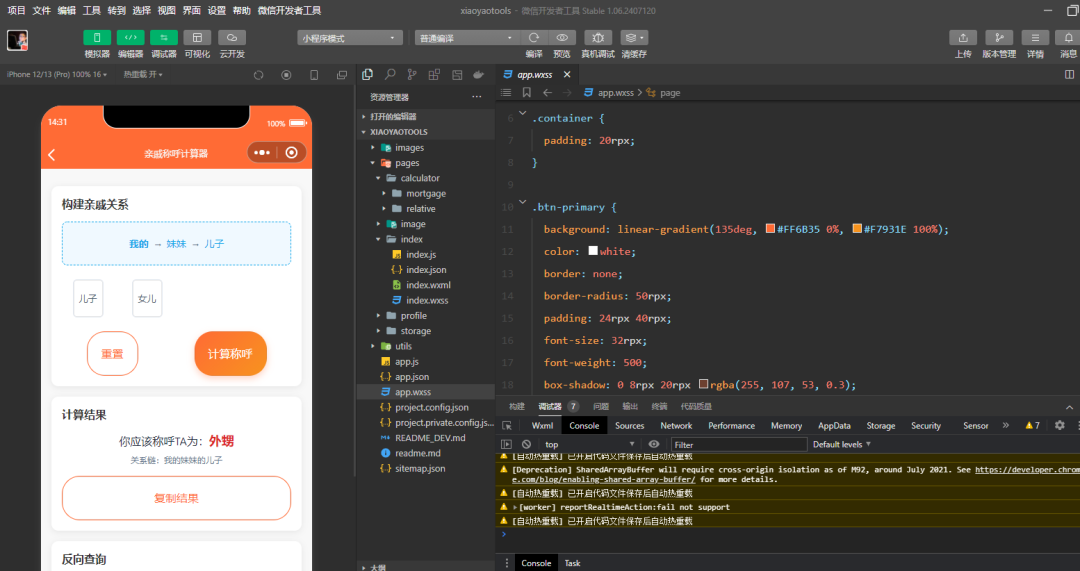The height and width of the screenshot is (571, 1080).
Task: Toggle the editor panel (编辑器)
Action: point(130,38)
